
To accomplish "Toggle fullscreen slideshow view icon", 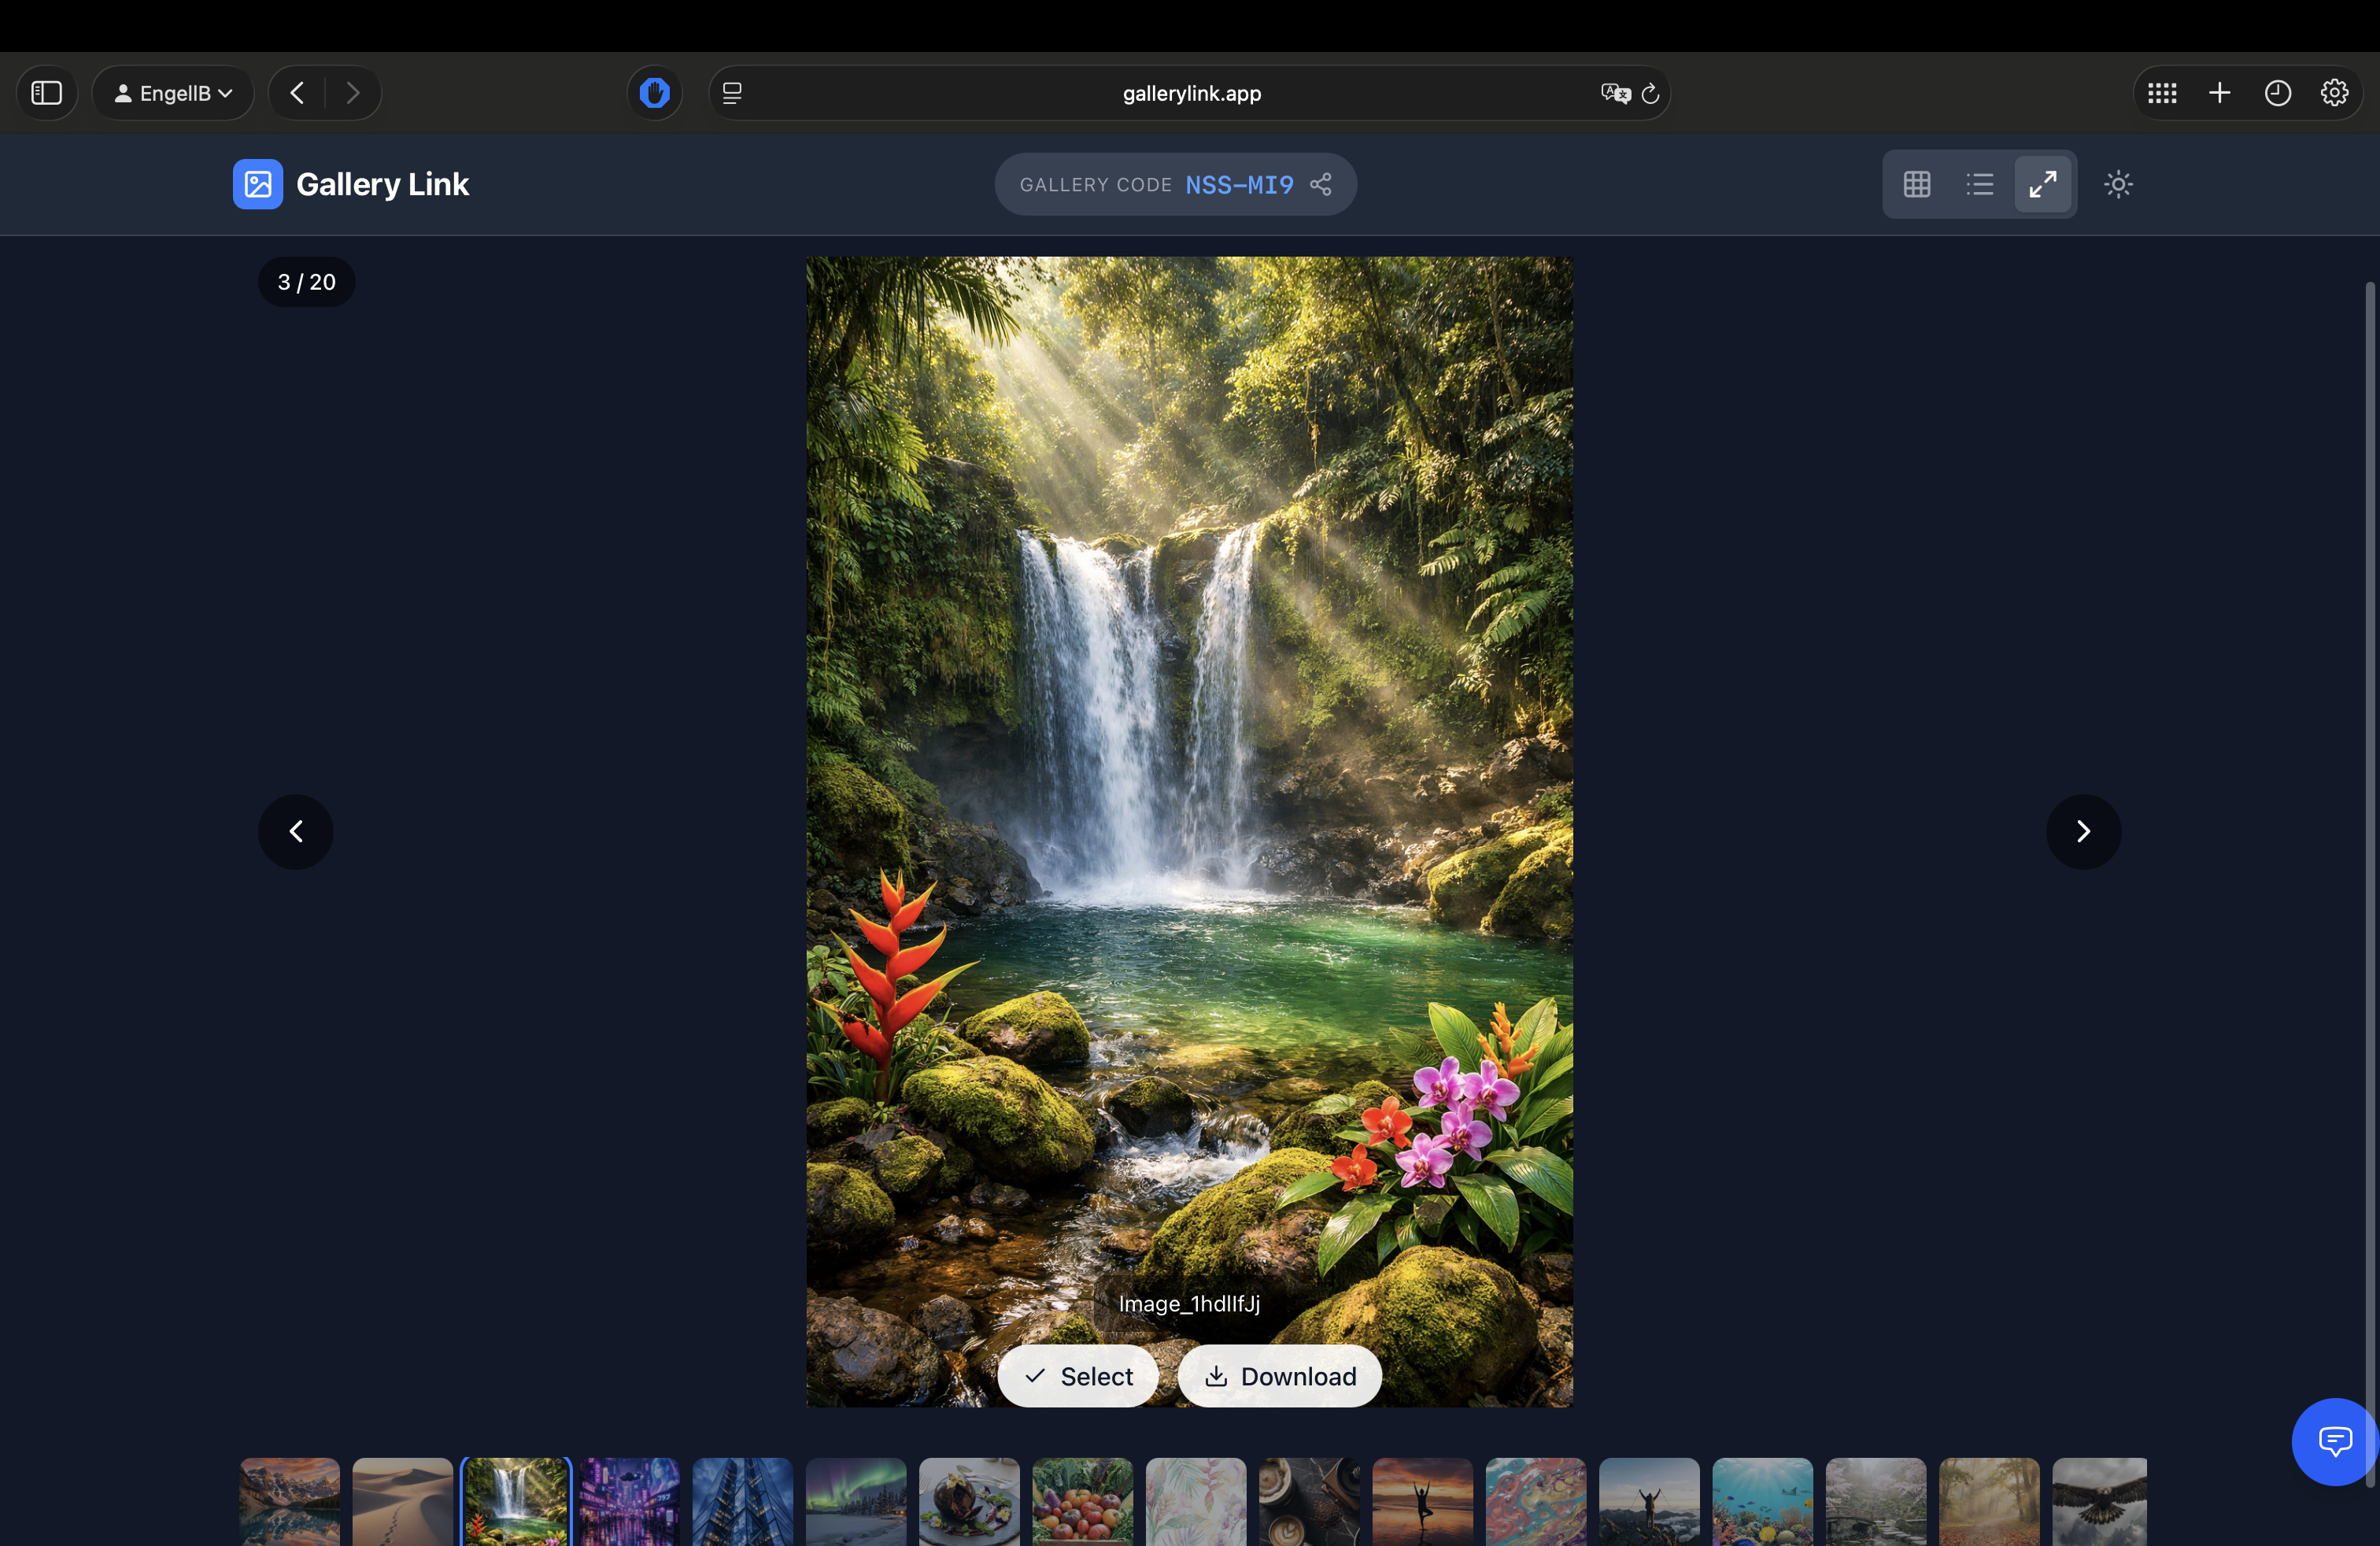I will tap(2042, 184).
